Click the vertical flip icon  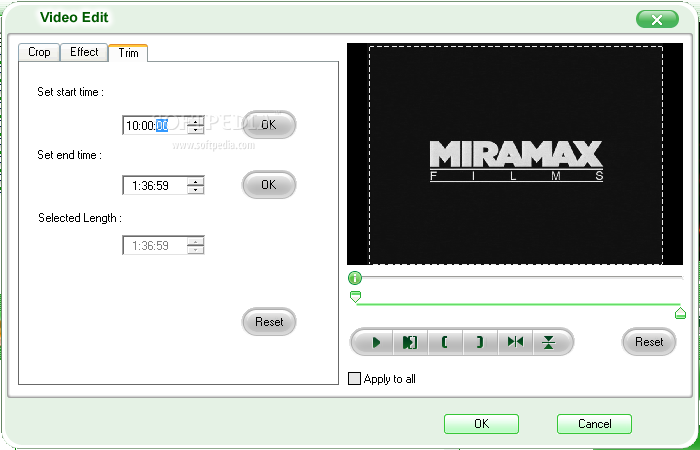[549, 342]
